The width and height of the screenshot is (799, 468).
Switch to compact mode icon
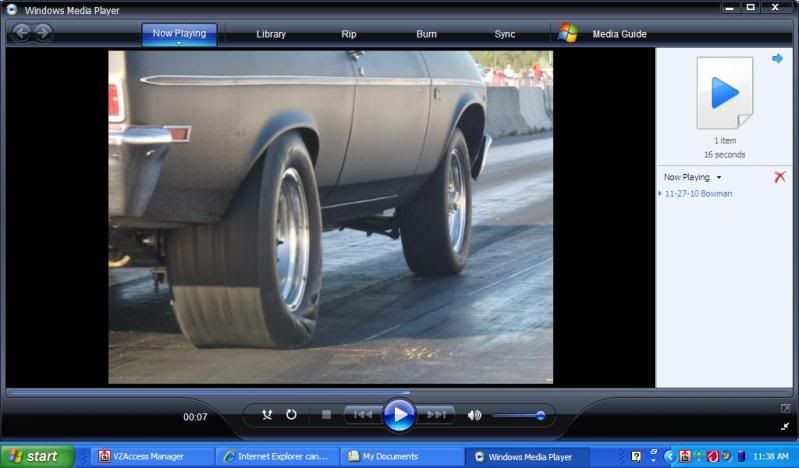[785, 426]
